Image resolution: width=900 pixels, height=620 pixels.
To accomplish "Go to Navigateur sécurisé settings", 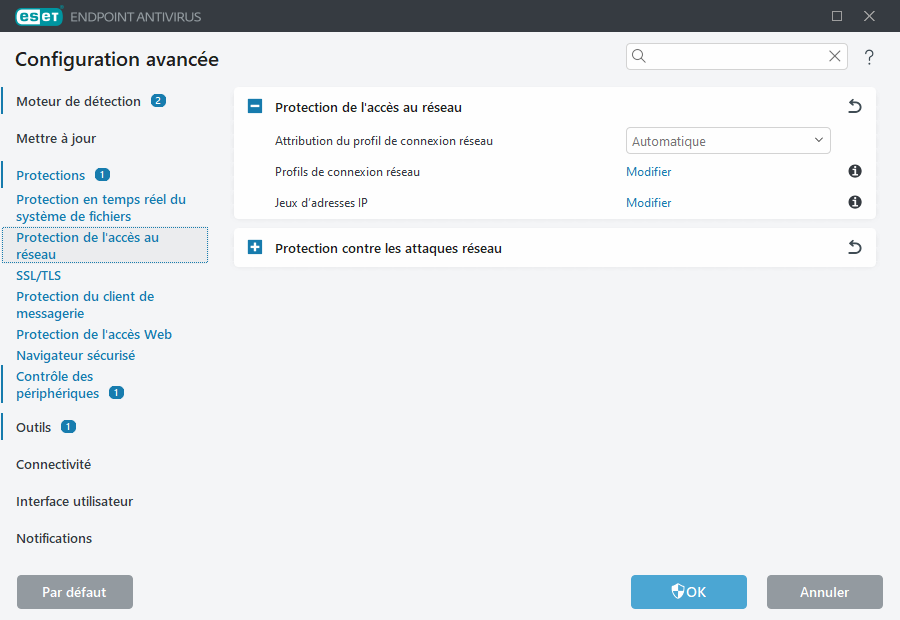I will [75, 355].
